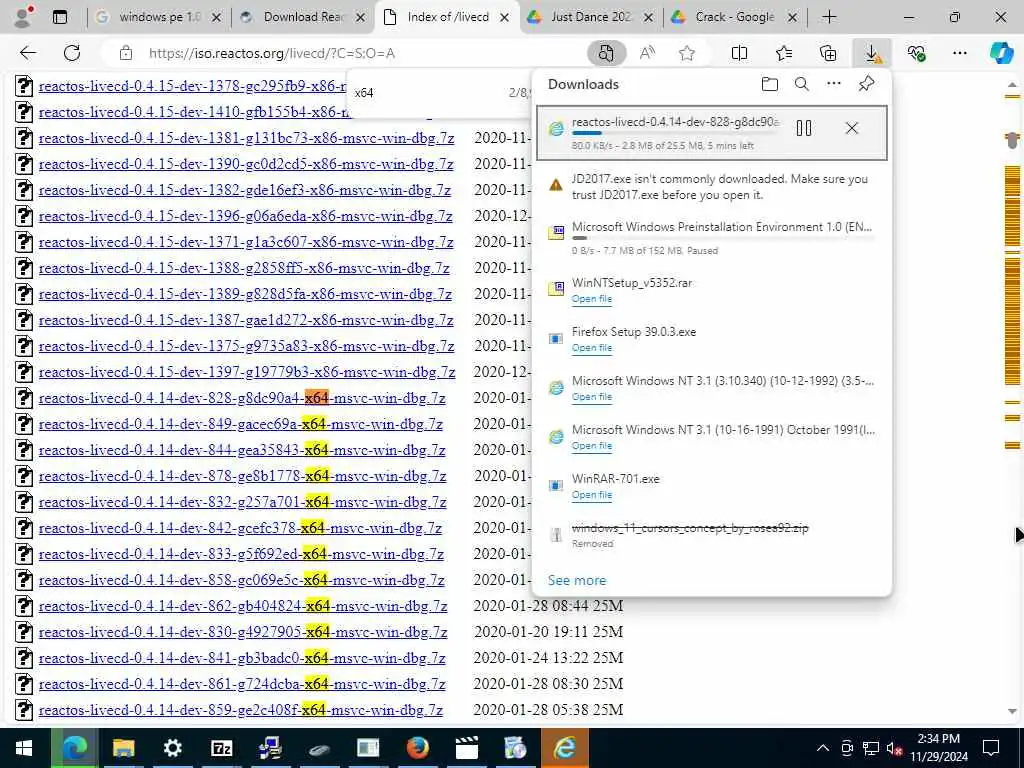Screen dimensions: 1024x768
Task: Pause the reactos-livecd 0.4.14-dev-828 download
Action: click(x=804, y=128)
